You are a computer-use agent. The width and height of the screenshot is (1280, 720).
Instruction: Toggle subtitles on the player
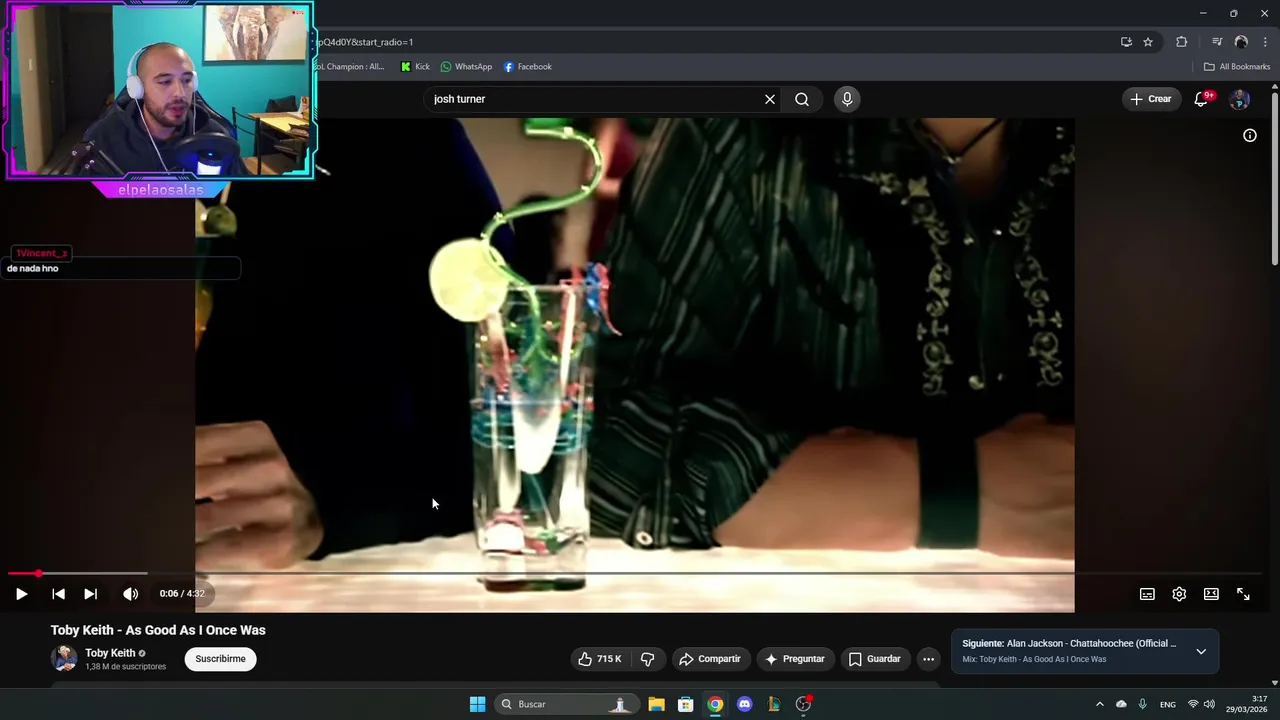click(x=1147, y=594)
